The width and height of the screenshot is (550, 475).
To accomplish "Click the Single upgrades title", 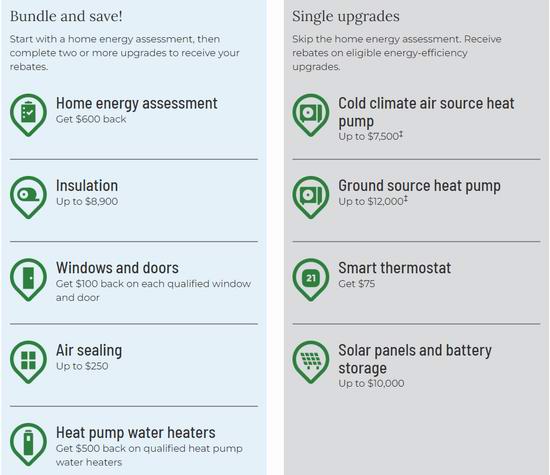I will coord(346,16).
